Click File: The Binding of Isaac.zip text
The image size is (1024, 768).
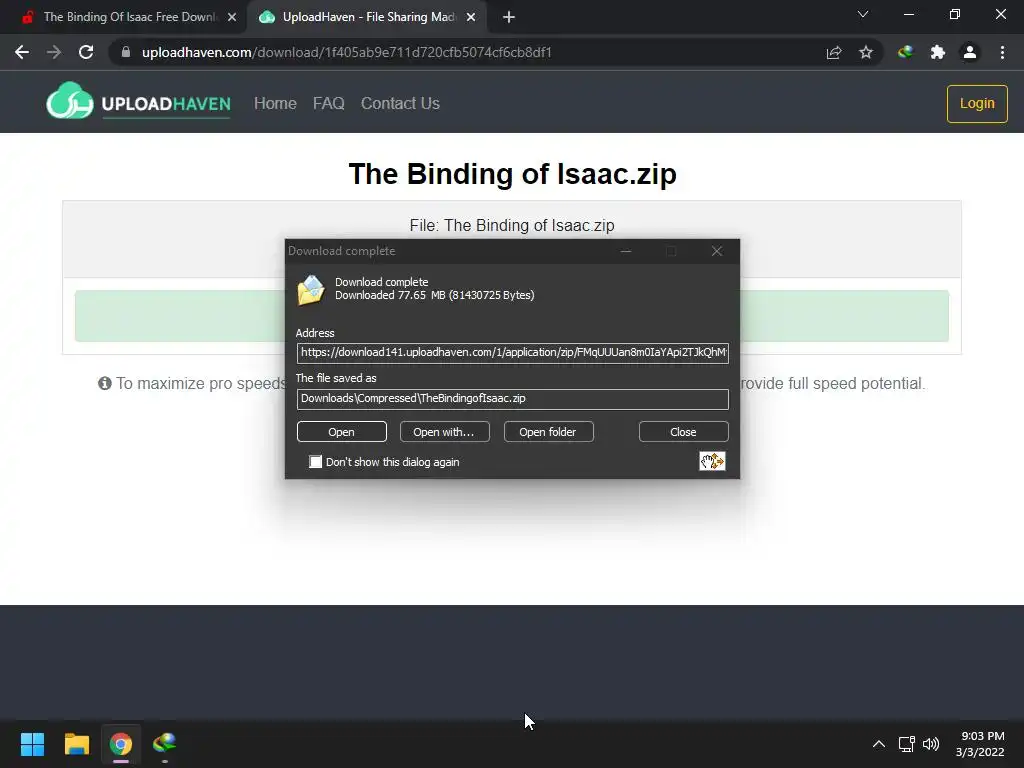(x=512, y=225)
